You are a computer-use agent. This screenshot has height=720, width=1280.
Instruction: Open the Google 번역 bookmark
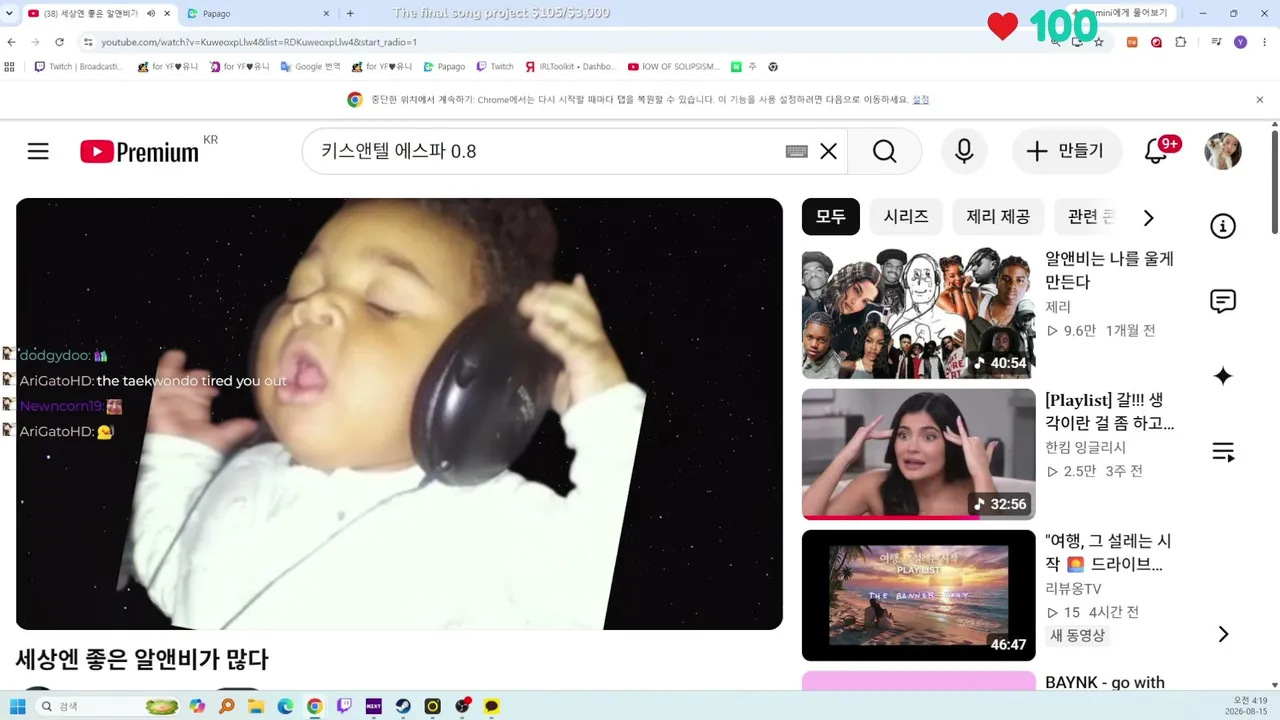(309, 67)
